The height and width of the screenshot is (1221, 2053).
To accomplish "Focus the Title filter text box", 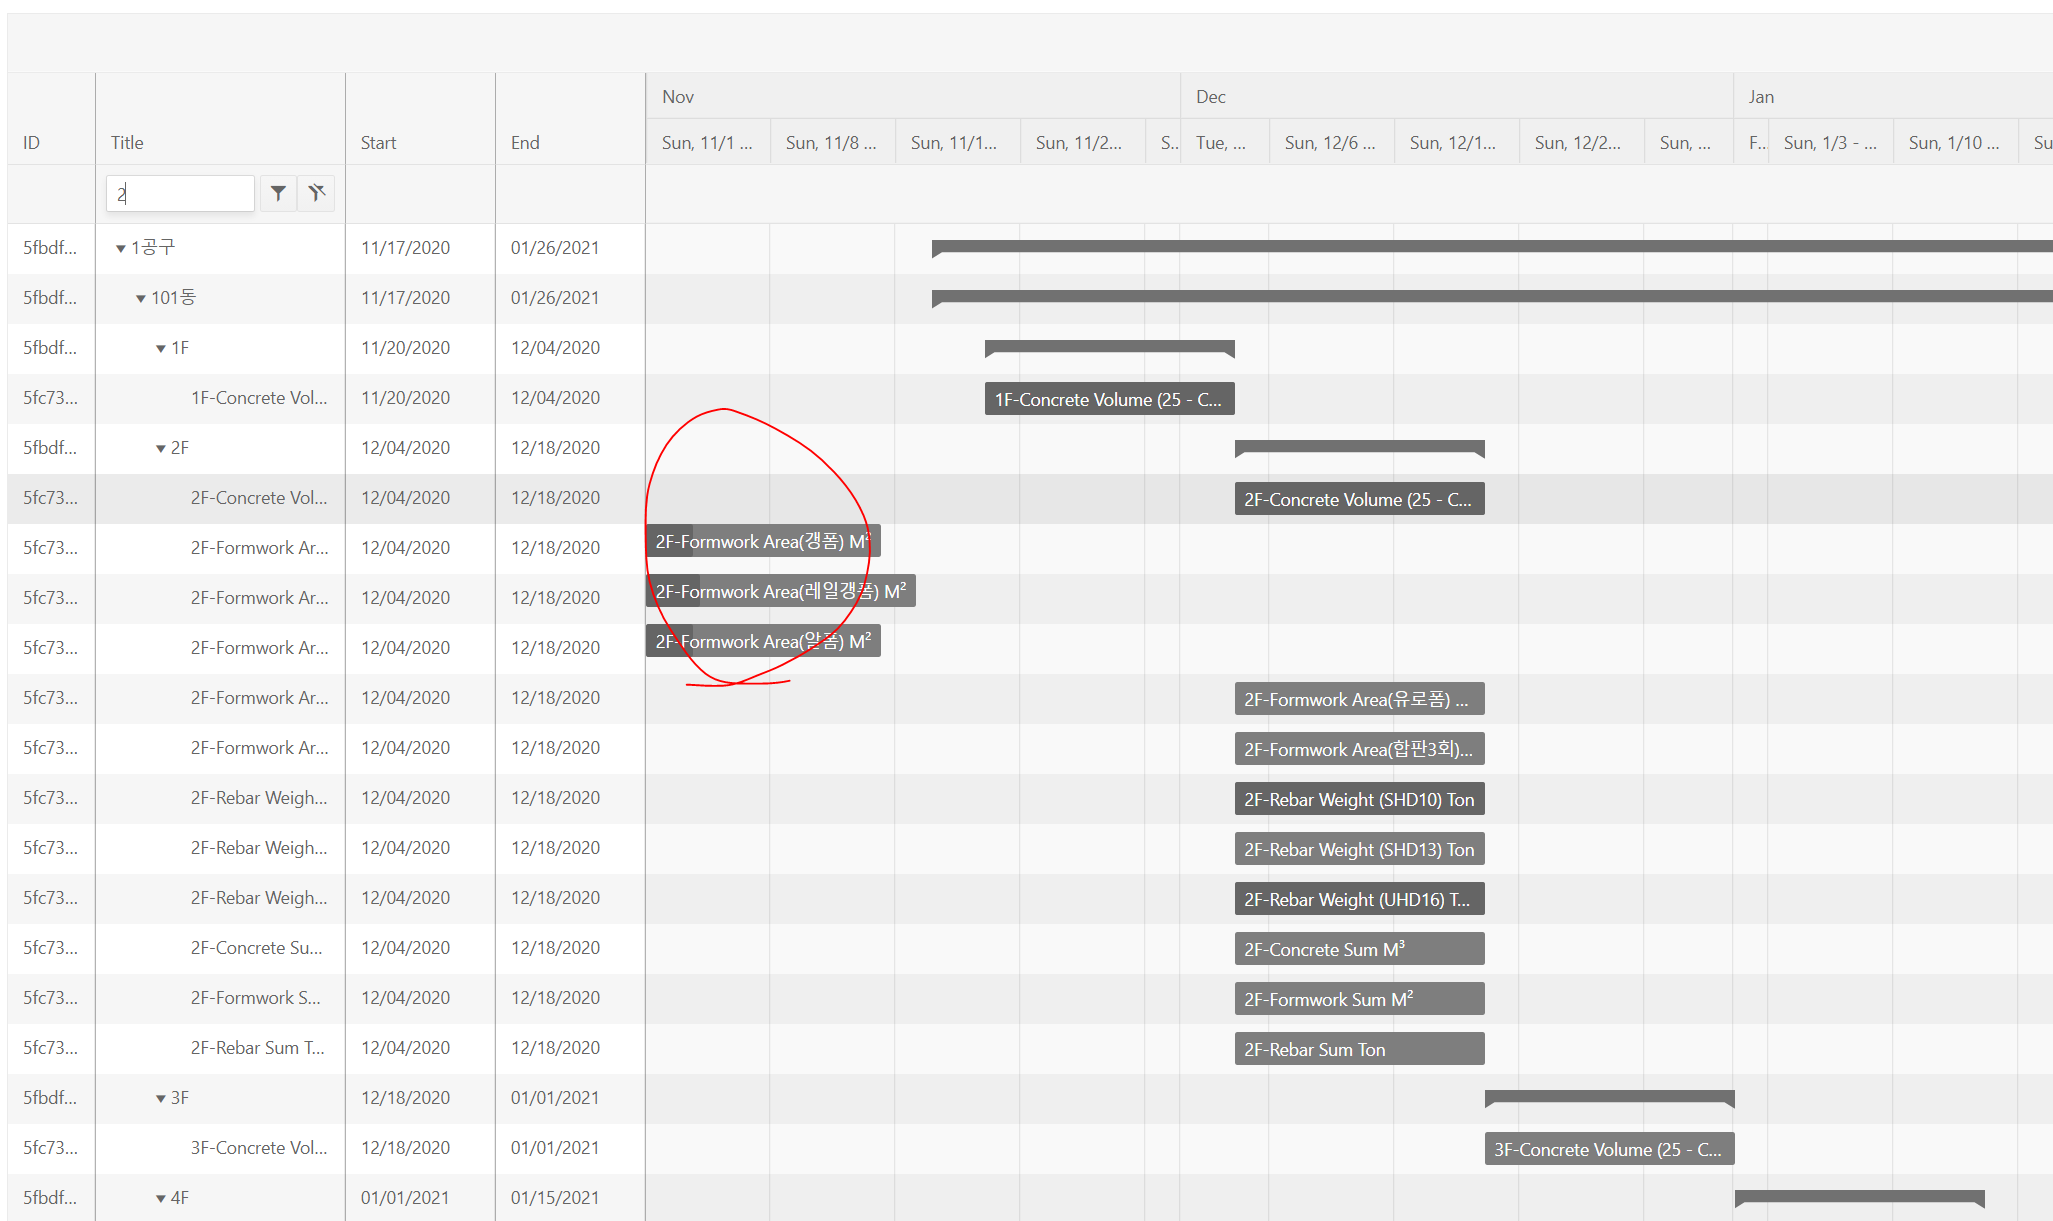I will pyautogui.click(x=180, y=193).
